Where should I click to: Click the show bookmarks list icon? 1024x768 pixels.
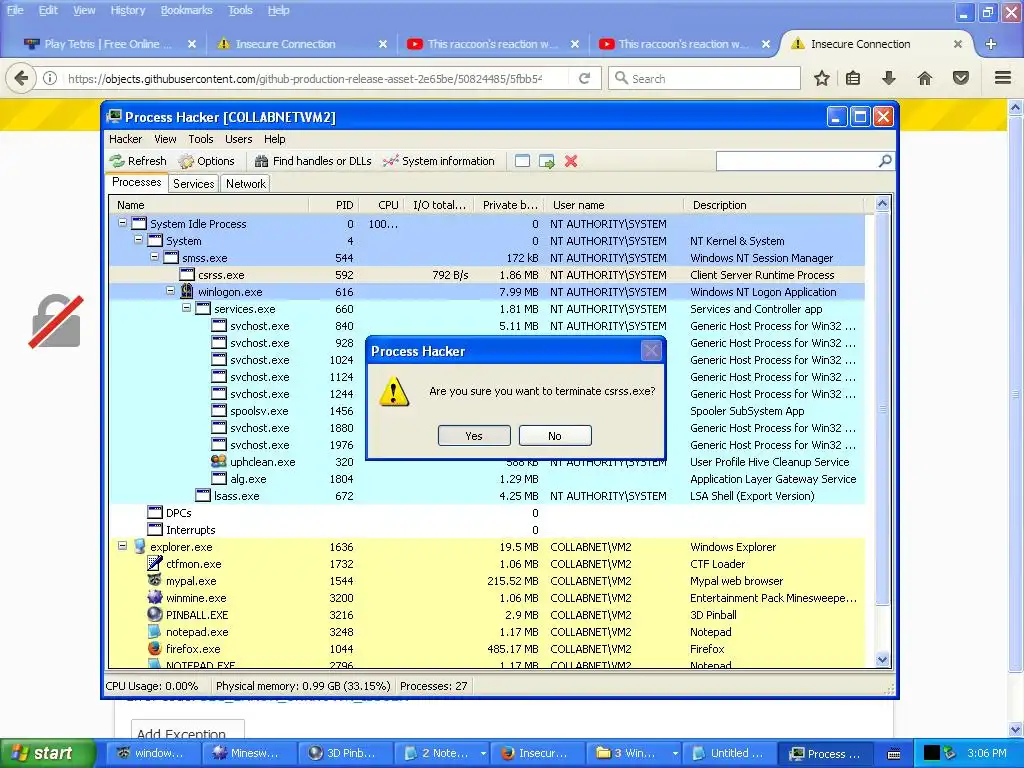point(853,78)
